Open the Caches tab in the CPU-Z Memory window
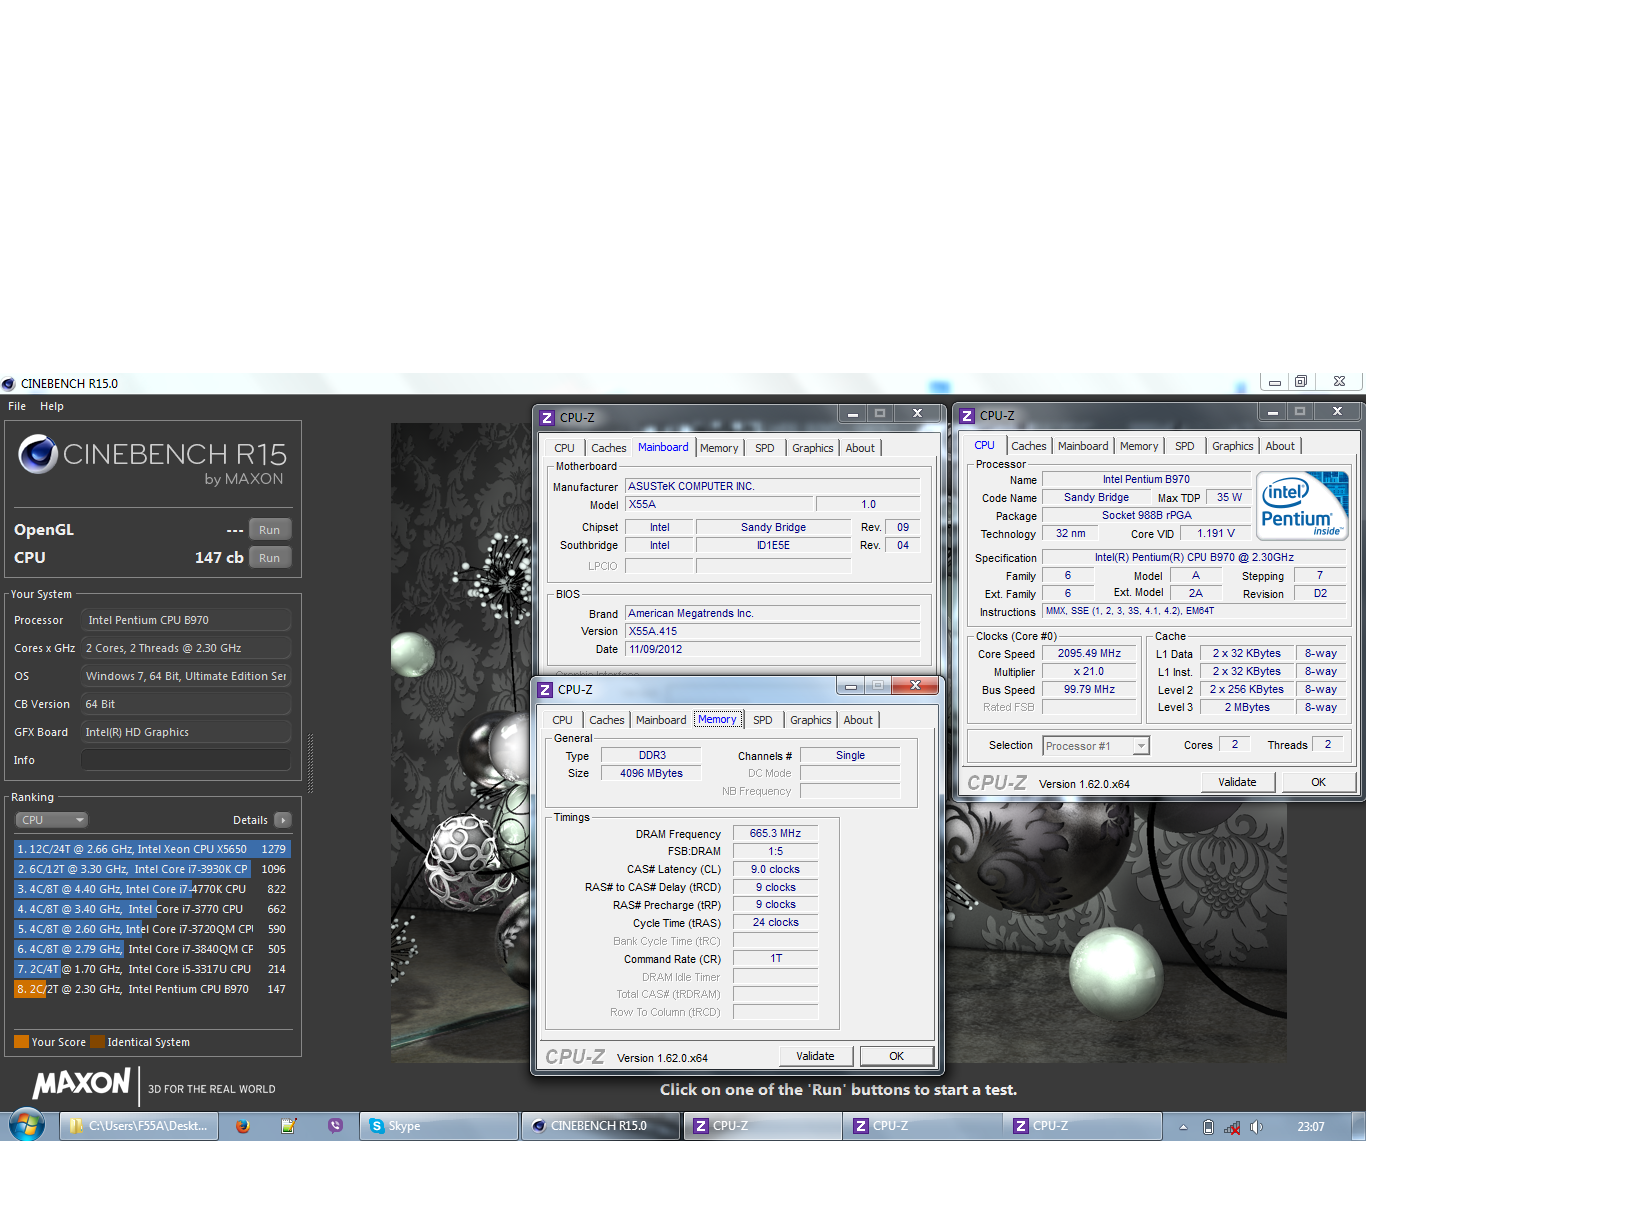1632x1224 pixels. click(x=606, y=720)
